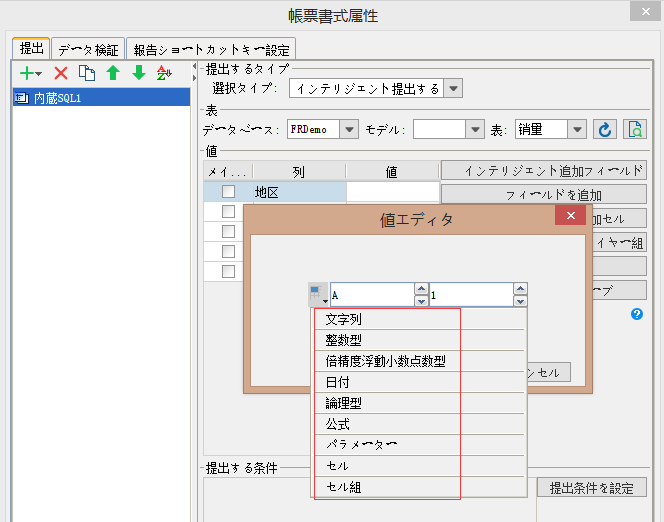Increment column A spinner
664x522 pixels.
(421, 289)
